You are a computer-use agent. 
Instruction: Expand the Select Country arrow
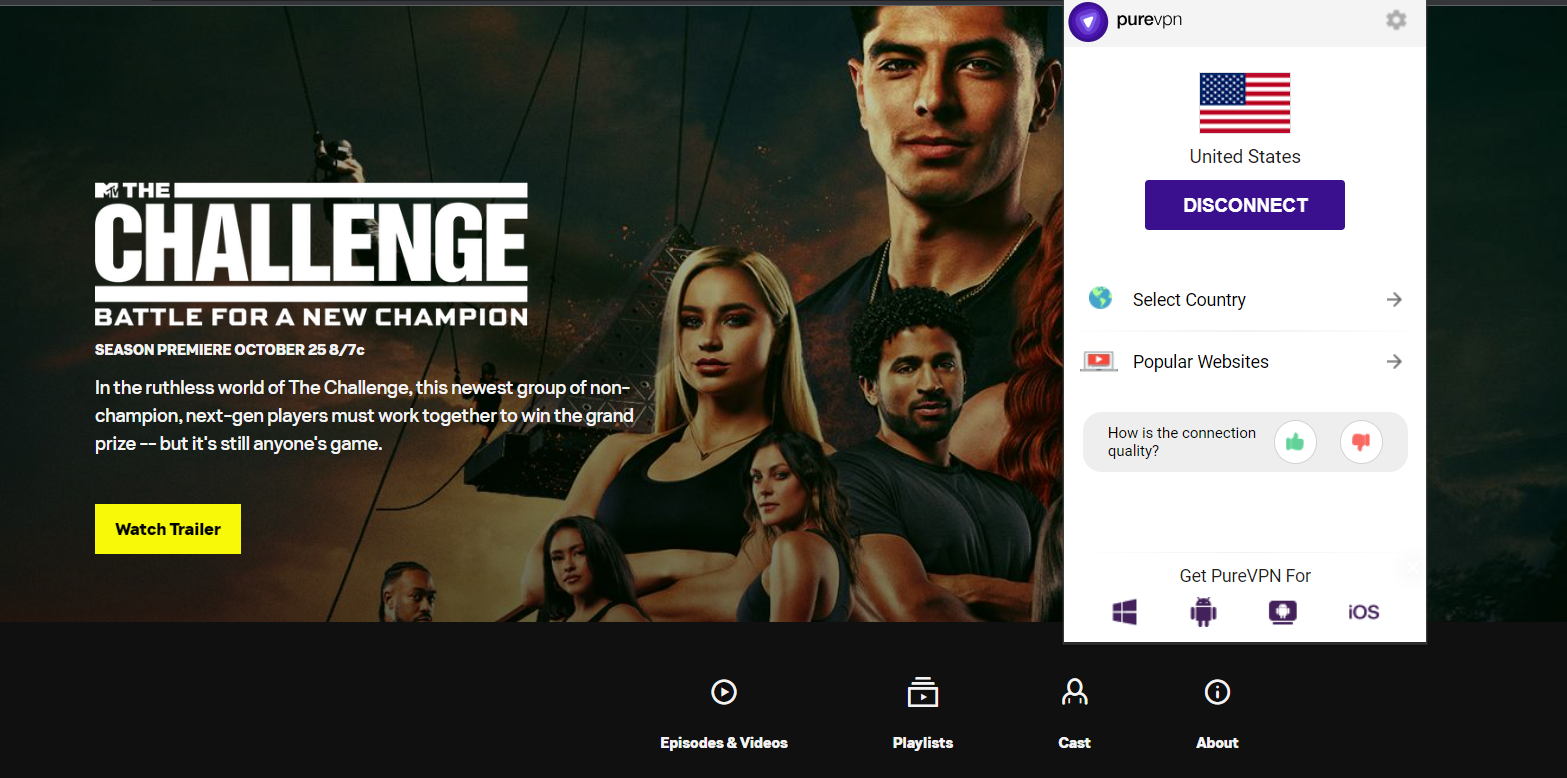point(1394,299)
